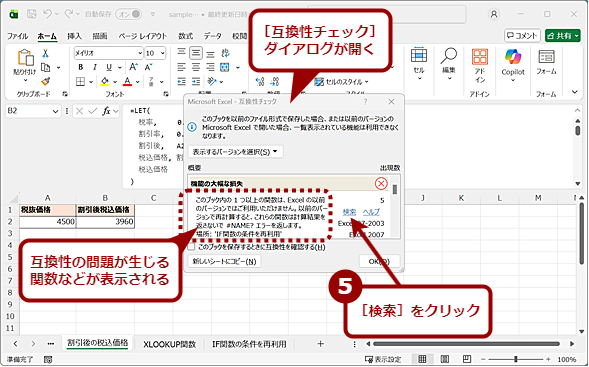Apply the yellow fill color bucket
The image size is (589, 367).
tap(104, 82)
